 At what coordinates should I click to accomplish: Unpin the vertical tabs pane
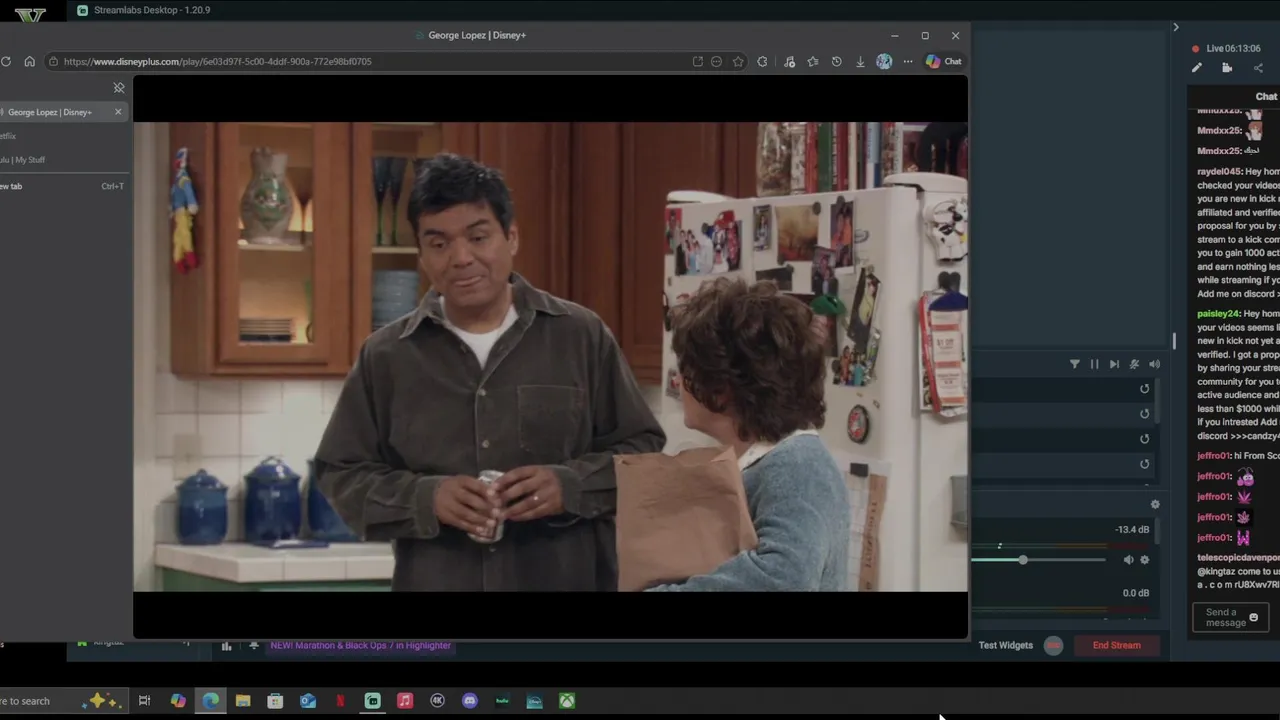[x=119, y=88]
